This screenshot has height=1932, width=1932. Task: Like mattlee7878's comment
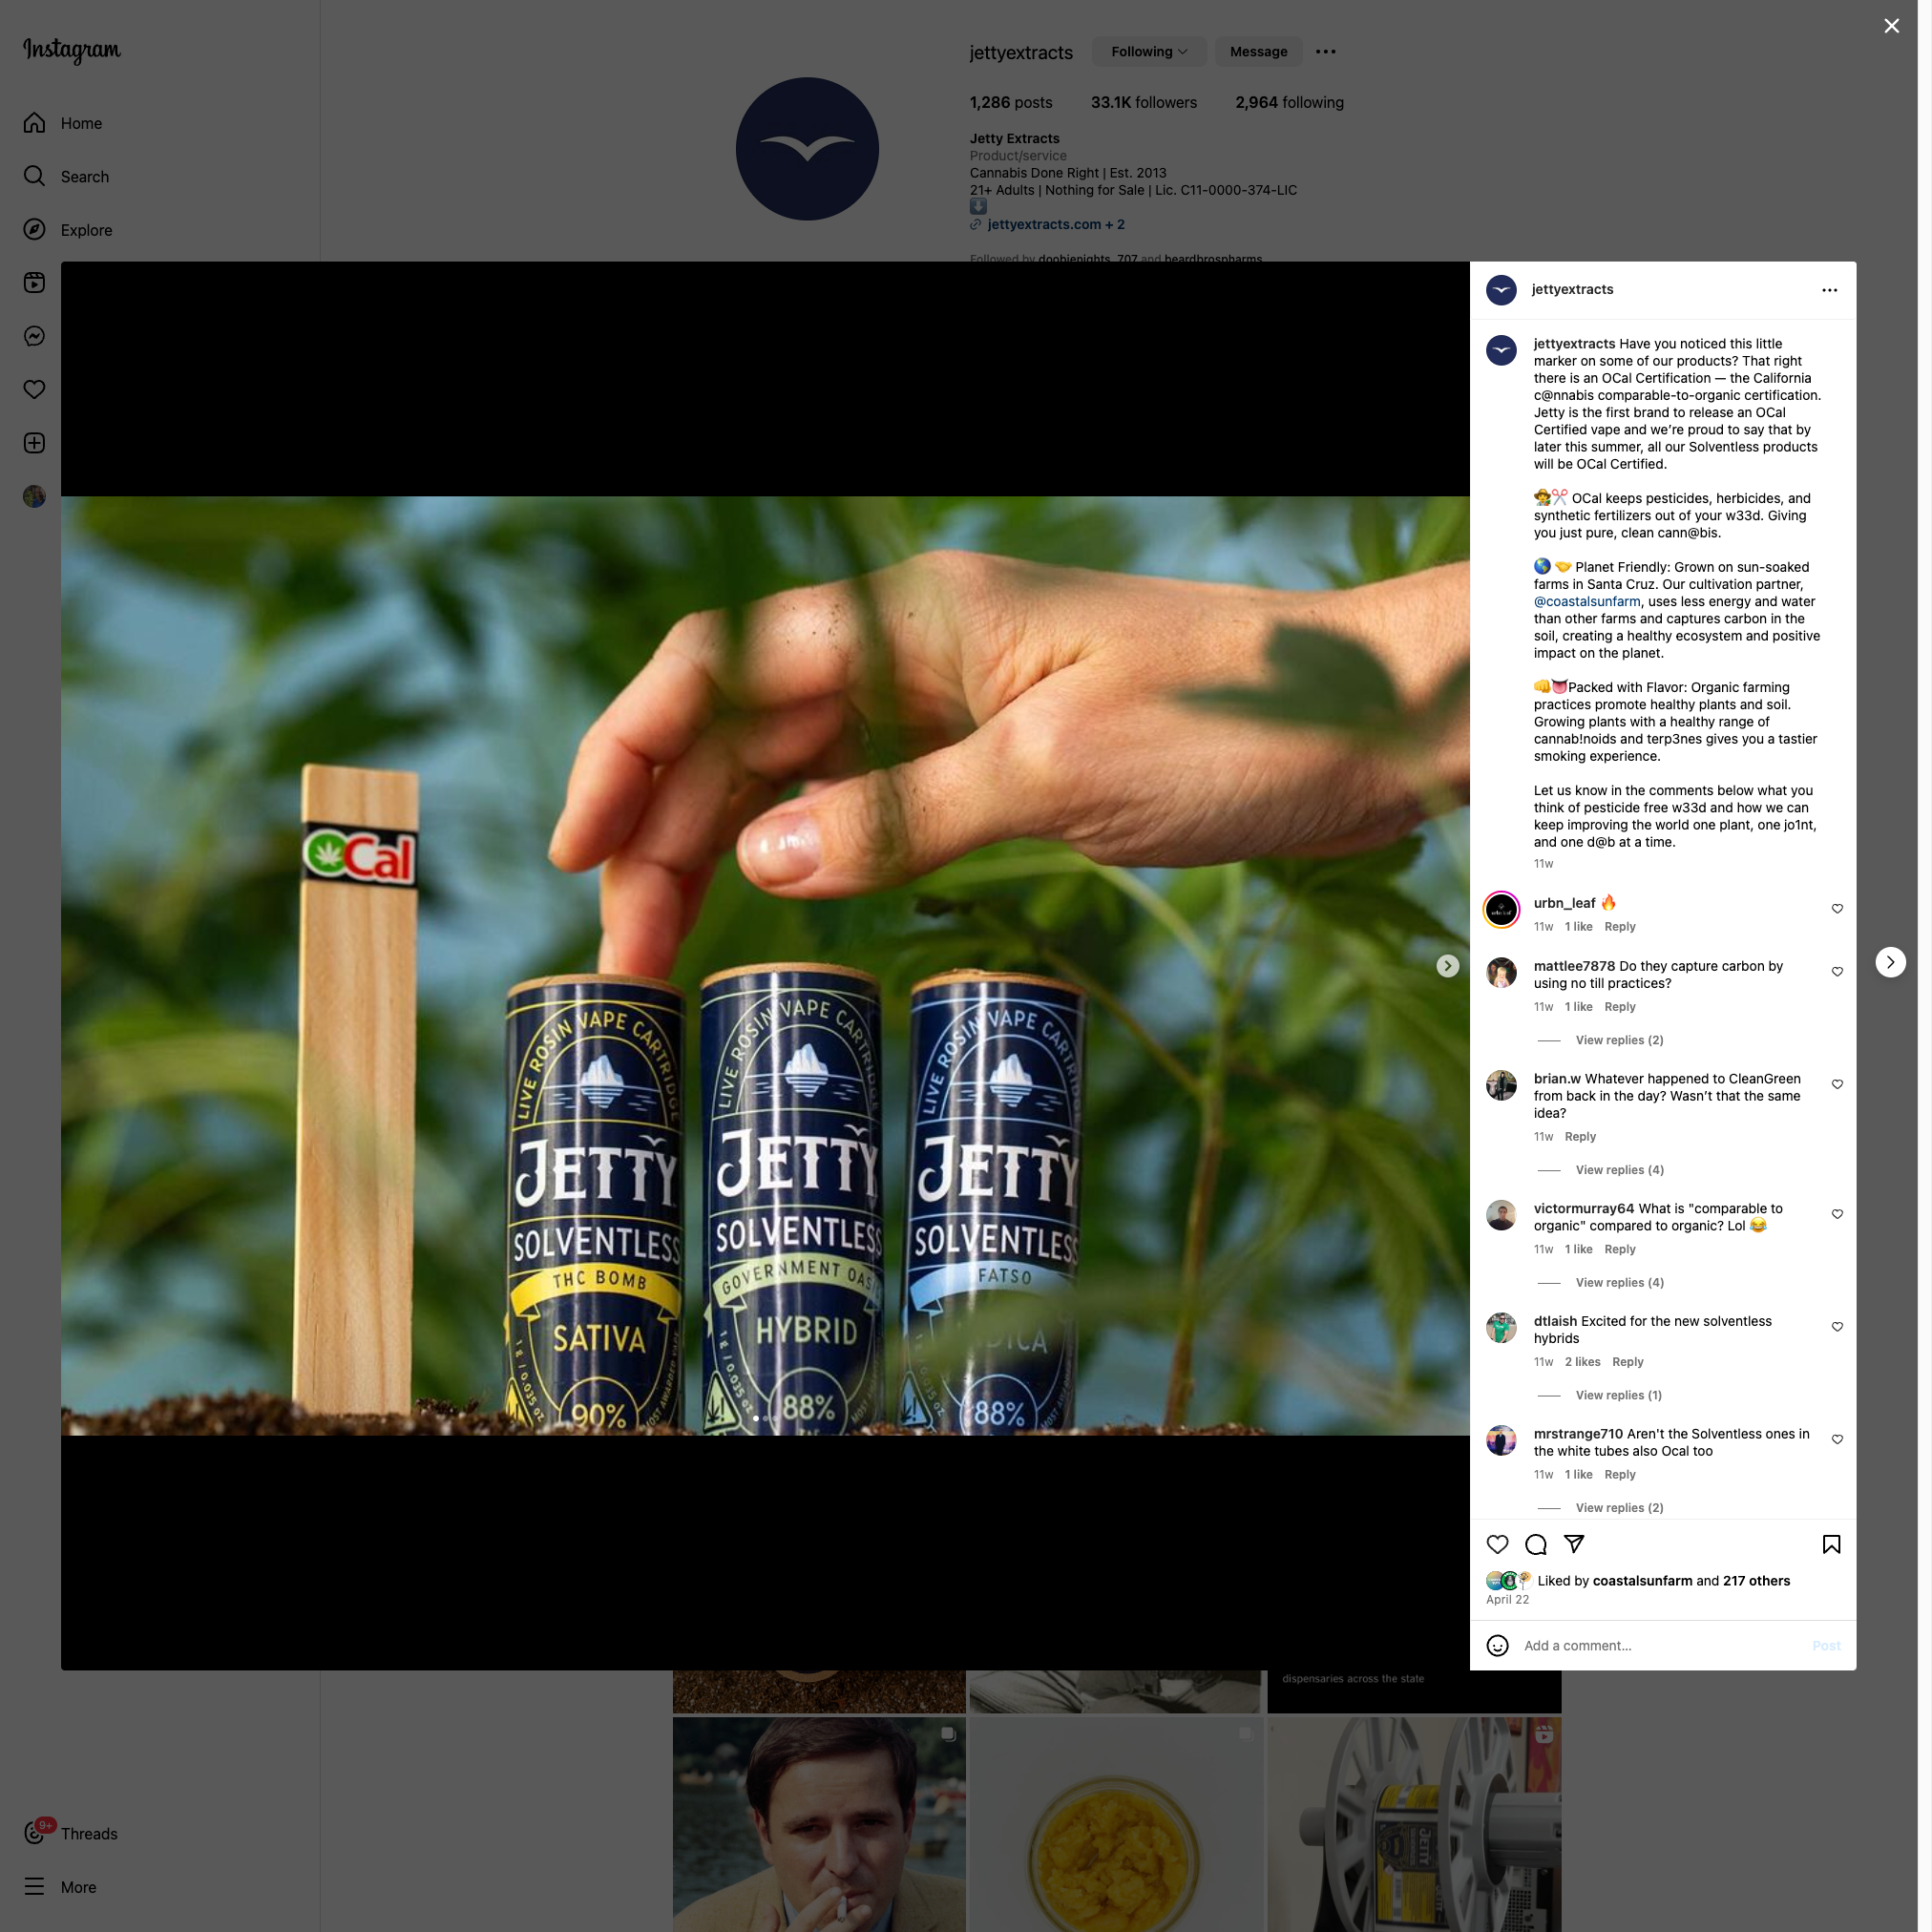(x=1837, y=971)
